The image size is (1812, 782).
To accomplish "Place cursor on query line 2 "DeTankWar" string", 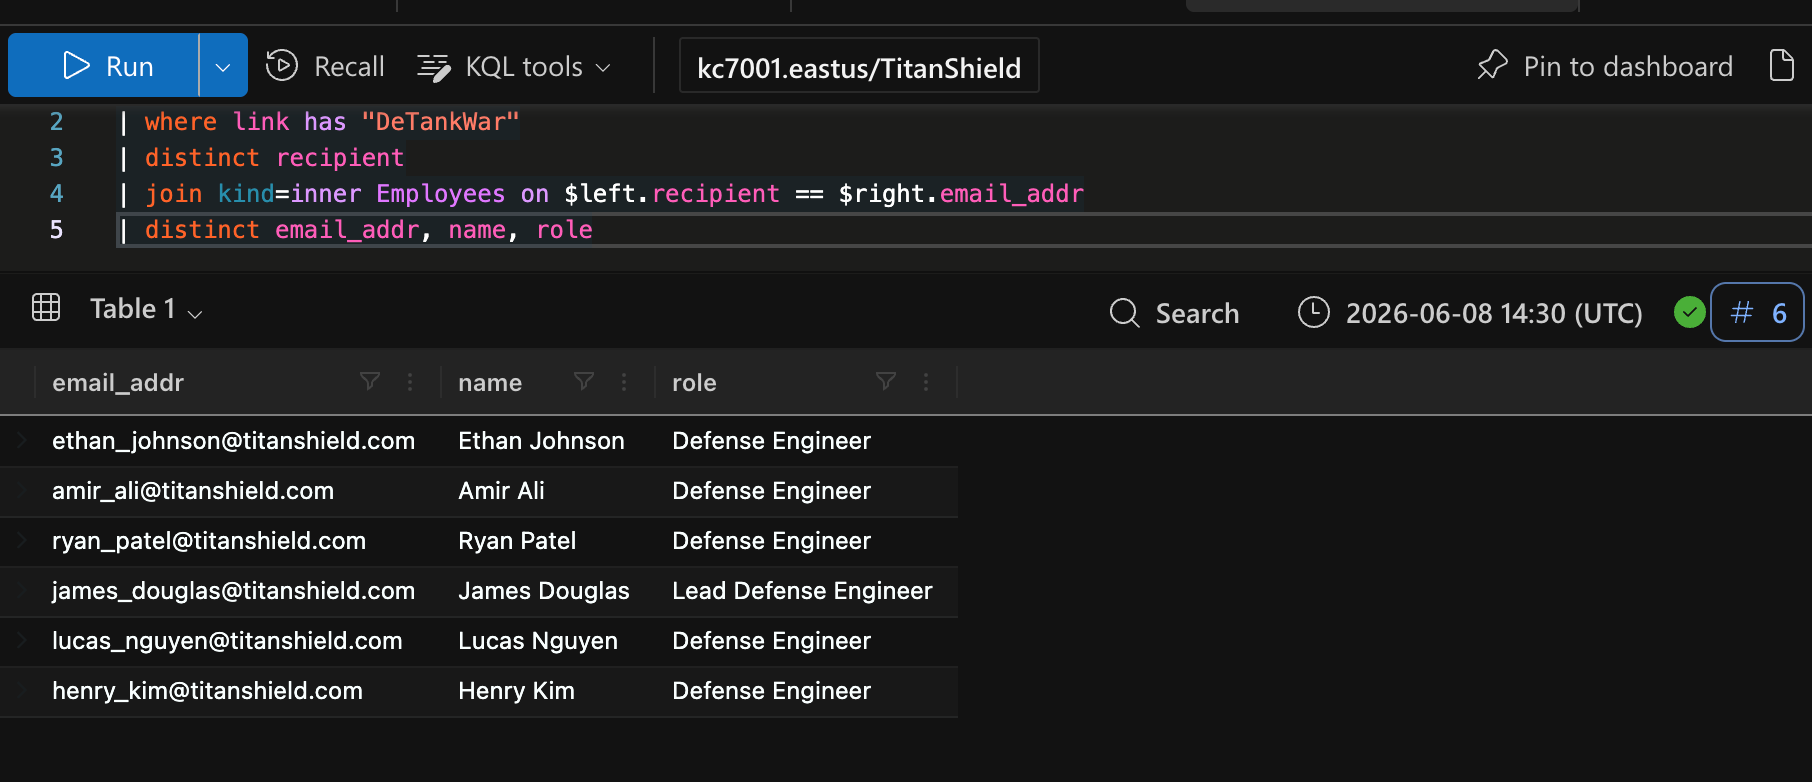I will click(440, 122).
